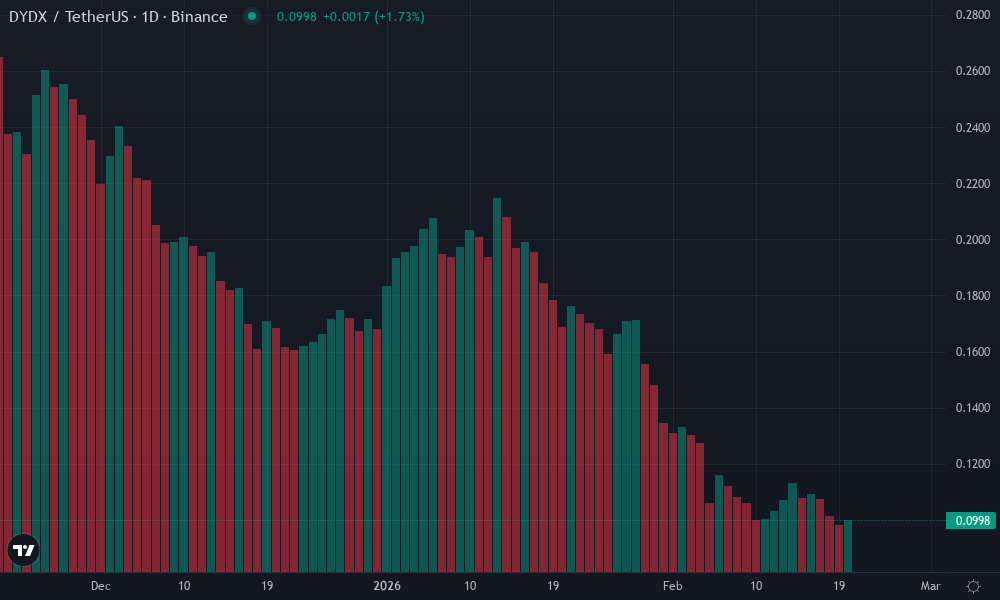The width and height of the screenshot is (1000, 600).
Task: Click the 0.1400 price axis label
Action: click(973, 408)
